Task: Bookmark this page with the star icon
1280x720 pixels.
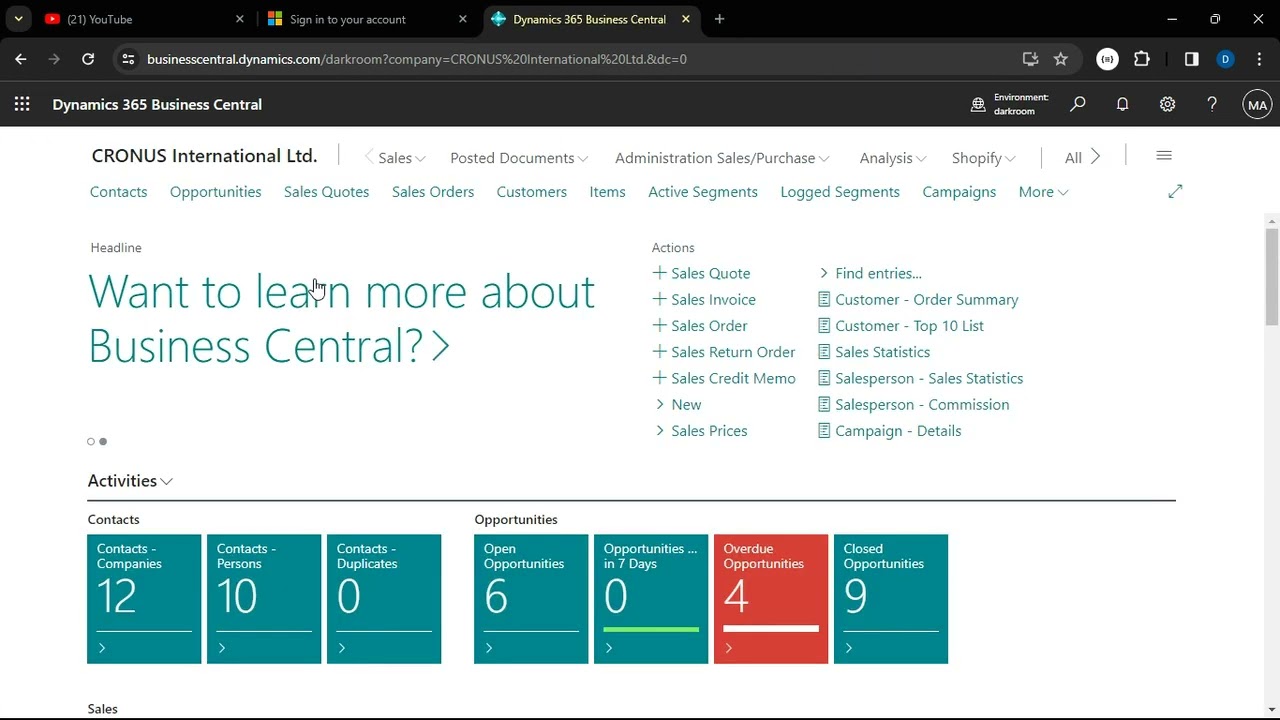Action: (1061, 59)
